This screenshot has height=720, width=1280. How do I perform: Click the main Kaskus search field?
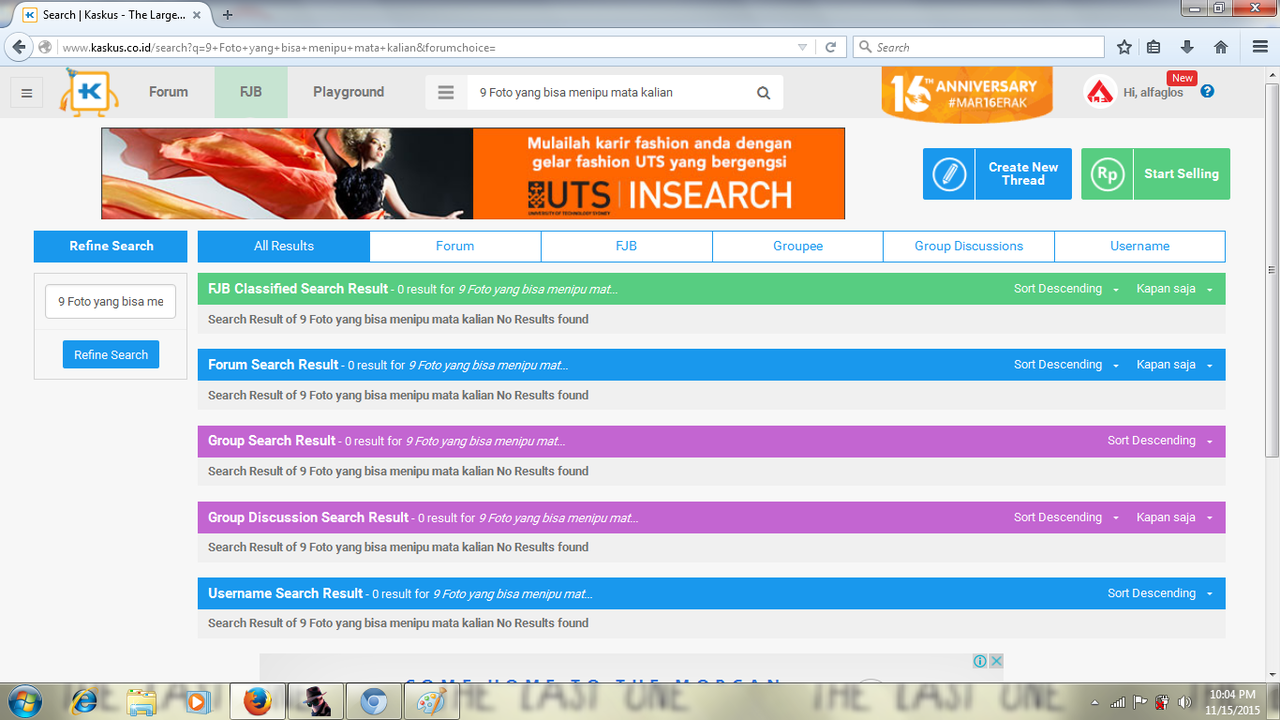610,92
